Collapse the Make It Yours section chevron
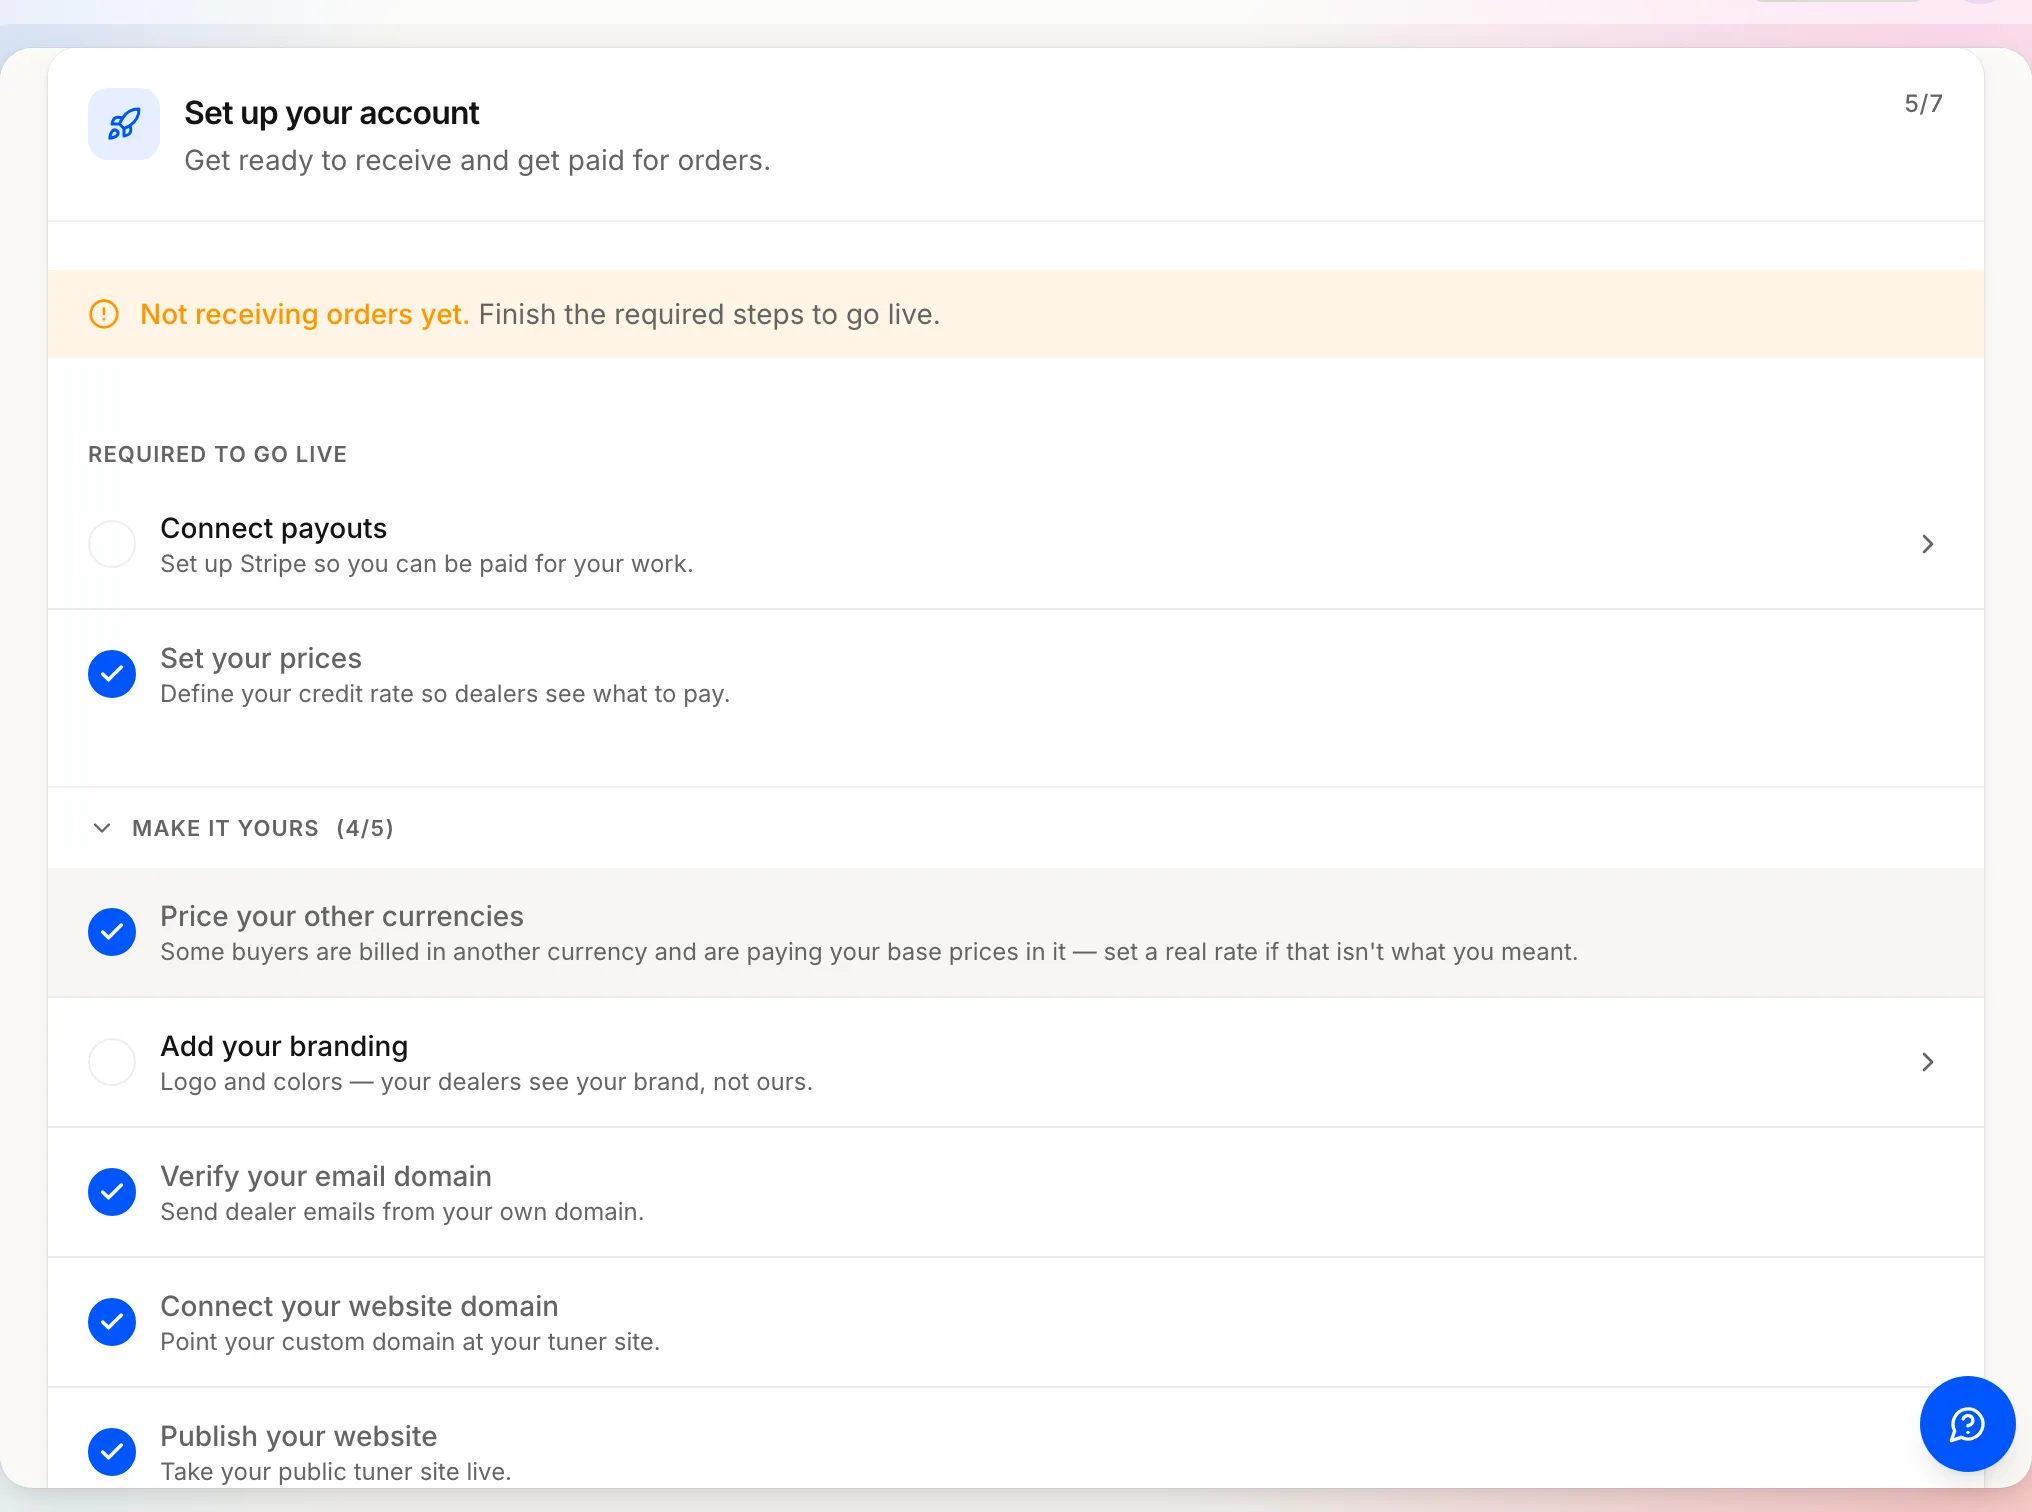Viewport: 2032px width, 1512px height. point(102,828)
